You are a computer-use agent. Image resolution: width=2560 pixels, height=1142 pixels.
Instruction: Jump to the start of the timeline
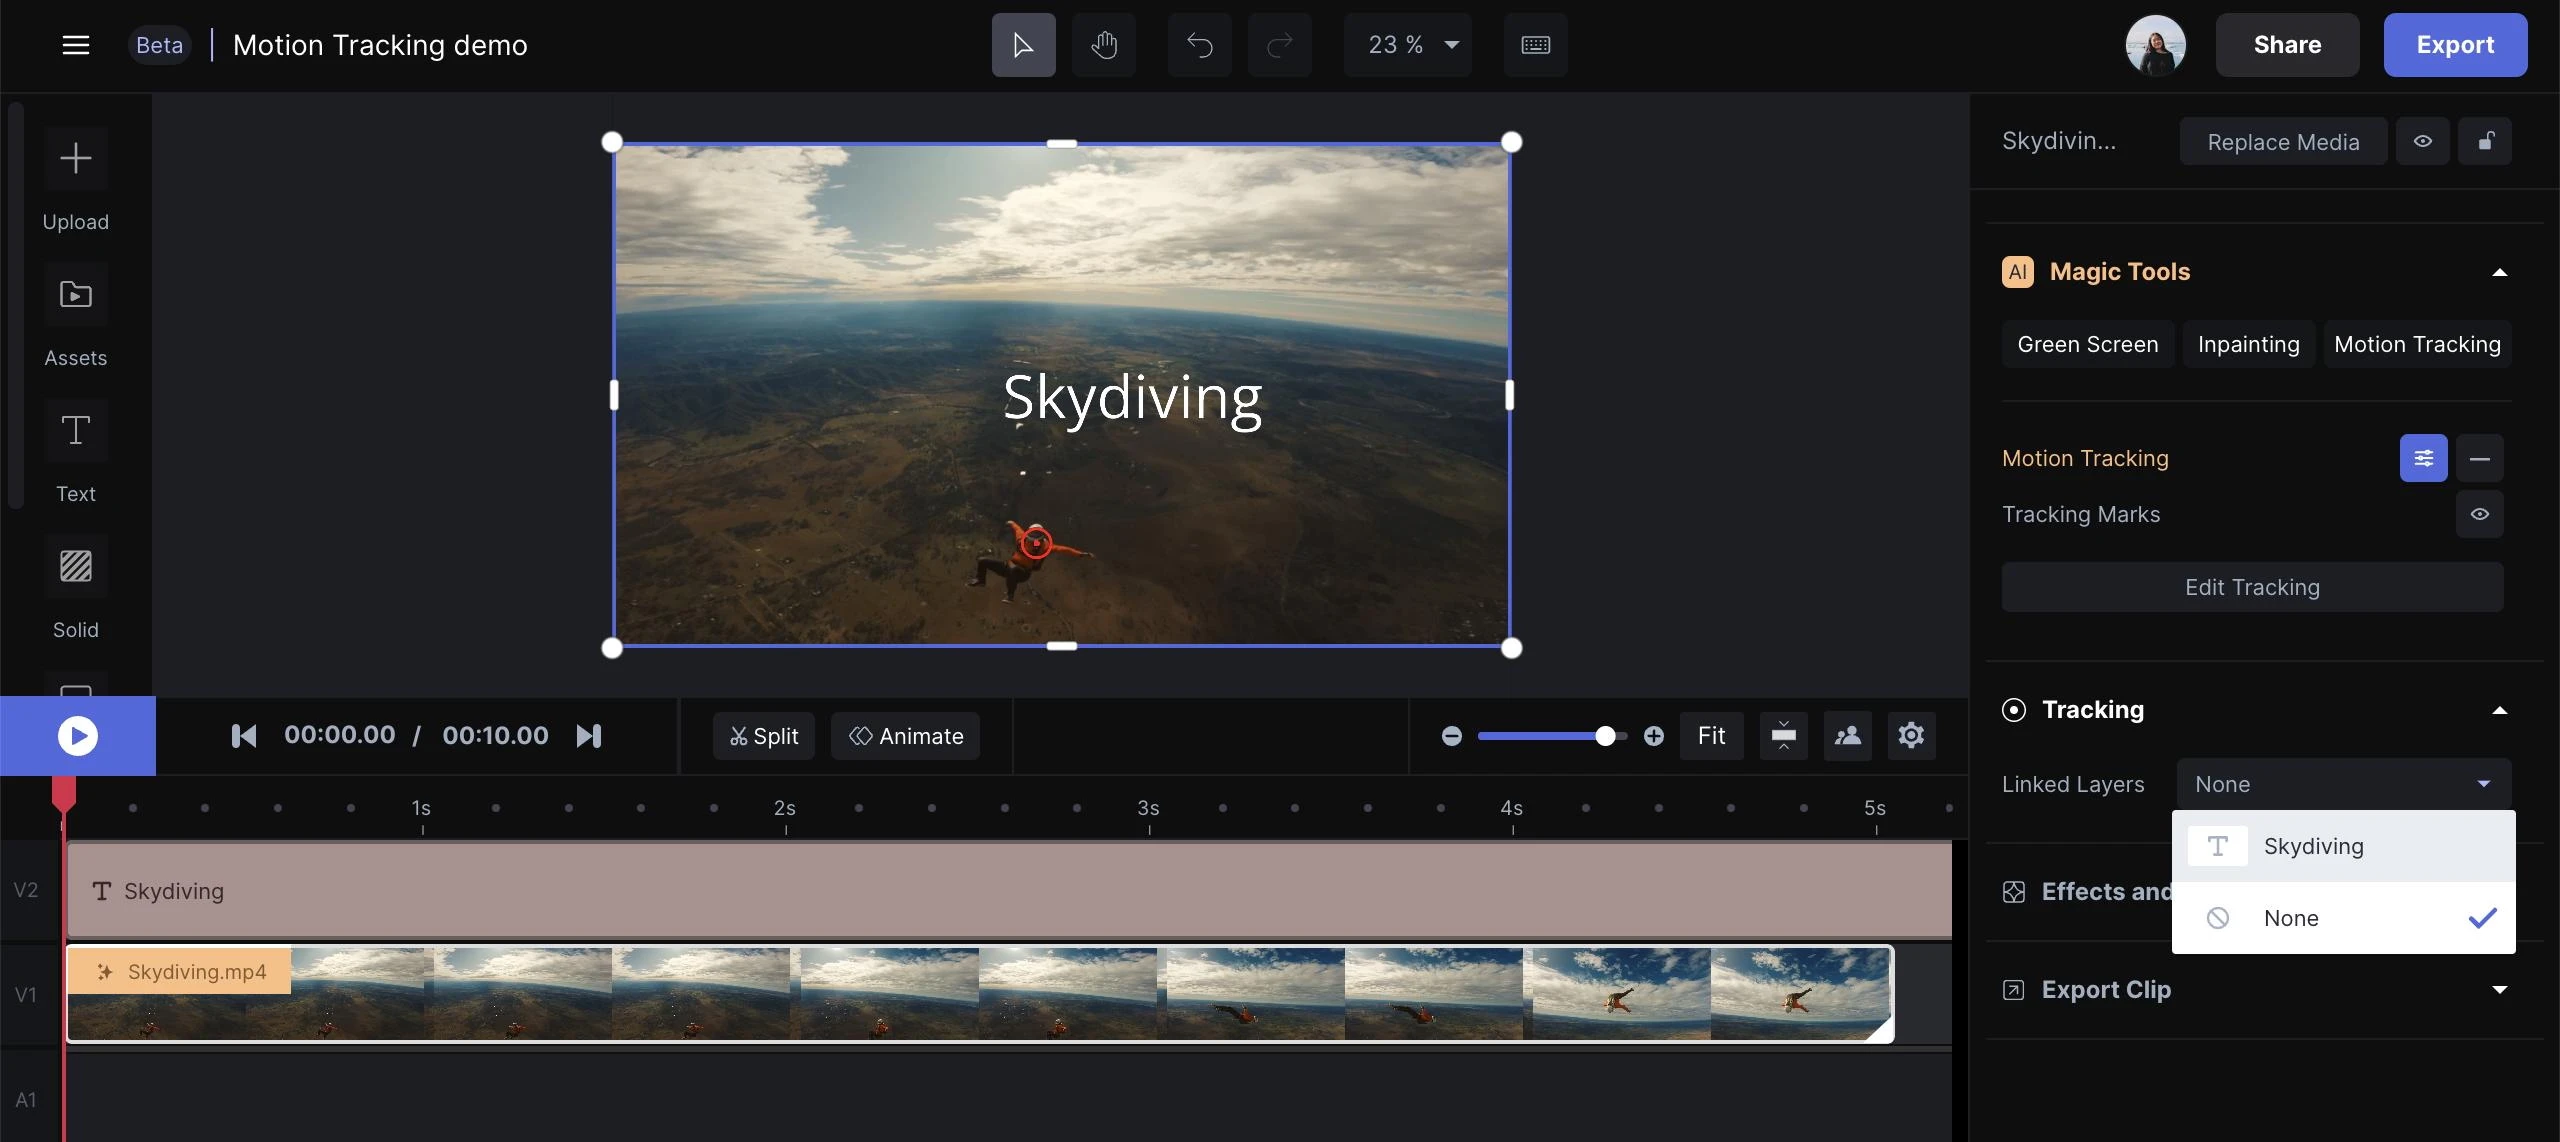244,736
